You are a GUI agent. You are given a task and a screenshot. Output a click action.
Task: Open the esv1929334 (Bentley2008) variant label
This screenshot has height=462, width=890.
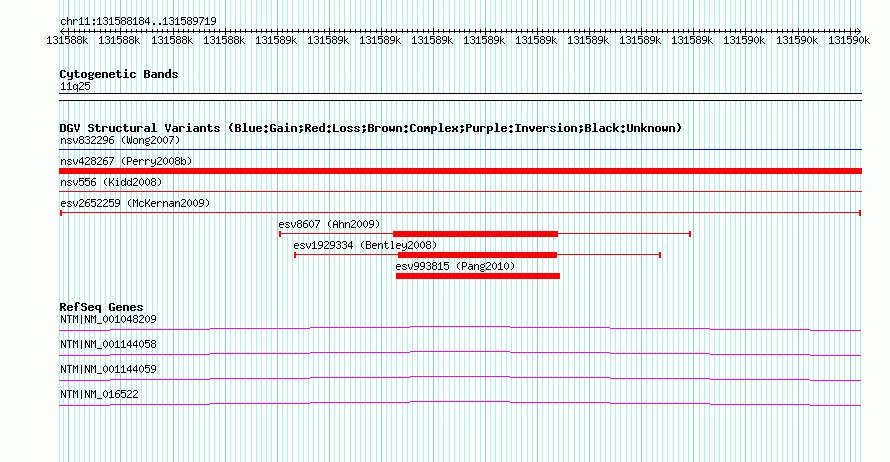[365, 245]
